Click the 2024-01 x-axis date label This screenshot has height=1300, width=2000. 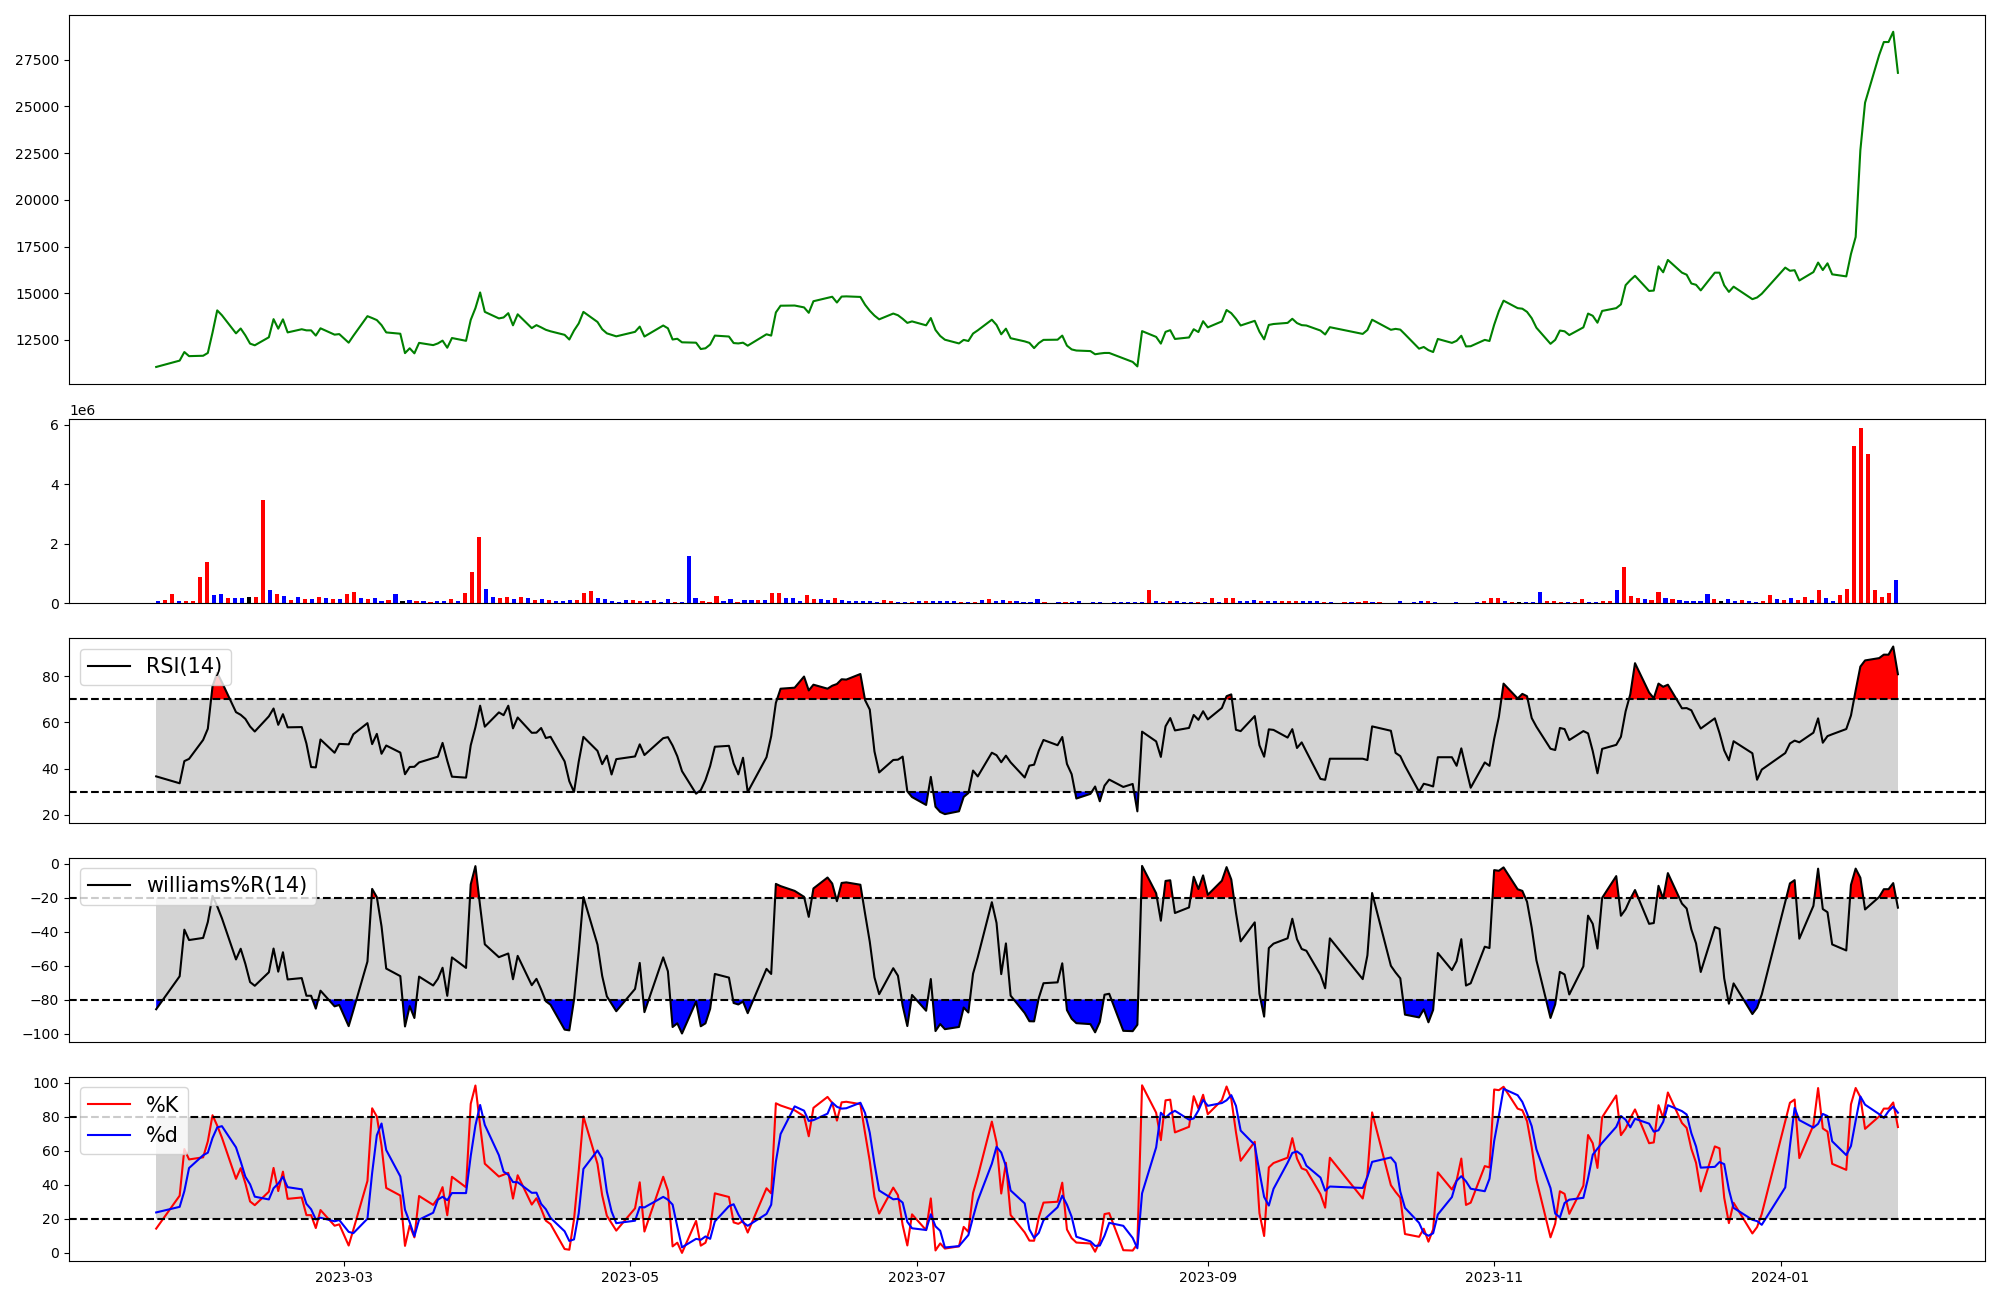pyautogui.click(x=1781, y=1277)
